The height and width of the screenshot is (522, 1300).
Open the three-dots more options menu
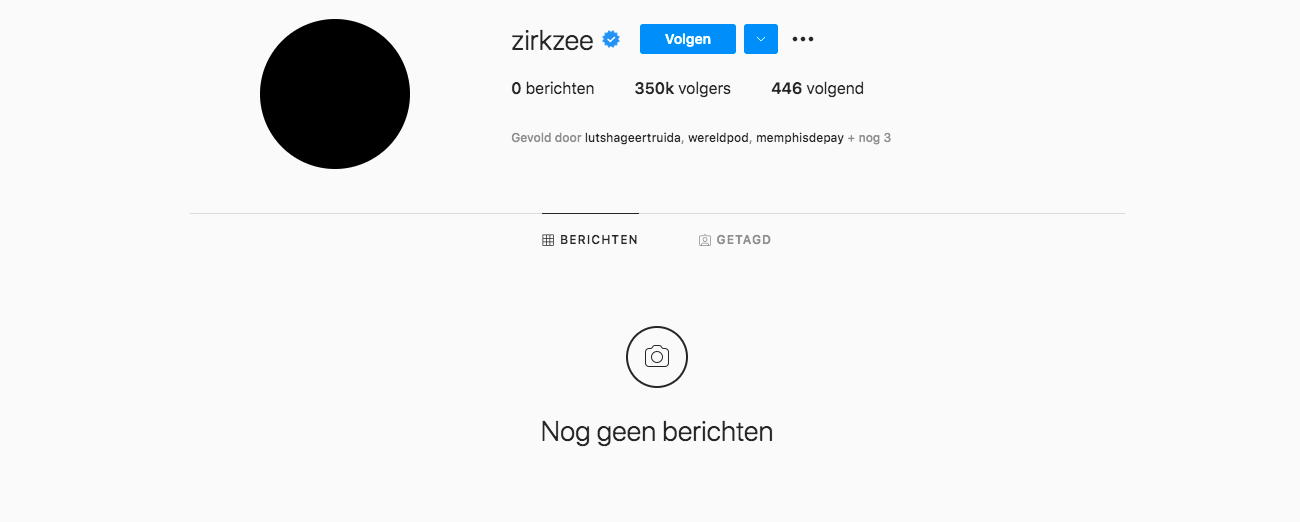[x=803, y=39]
